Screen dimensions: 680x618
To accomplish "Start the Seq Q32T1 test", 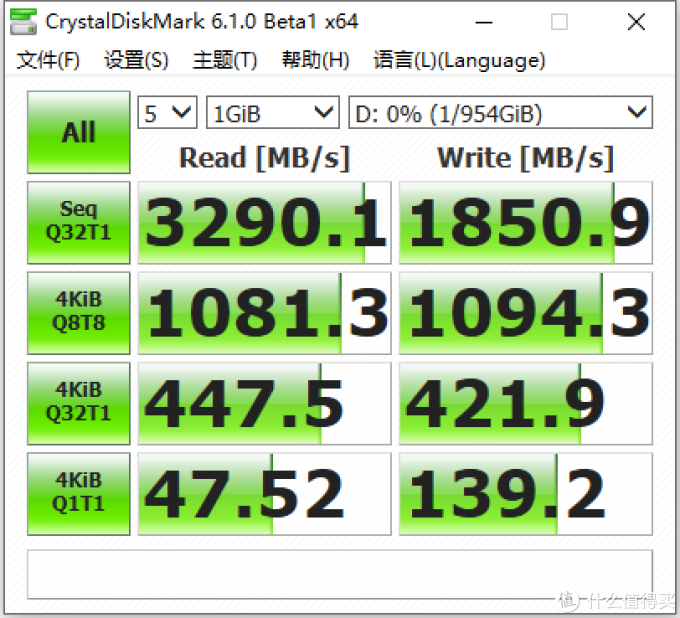I will [x=78, y=222].
